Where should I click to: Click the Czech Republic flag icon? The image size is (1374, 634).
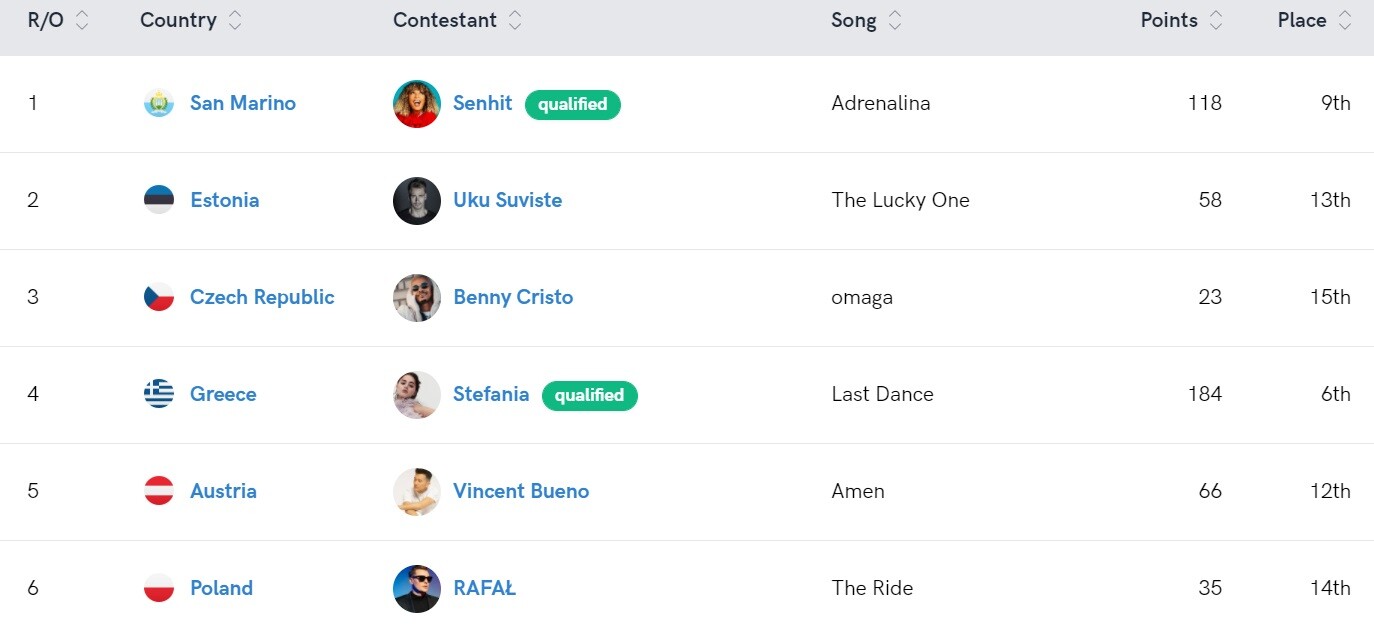[159, 297]
